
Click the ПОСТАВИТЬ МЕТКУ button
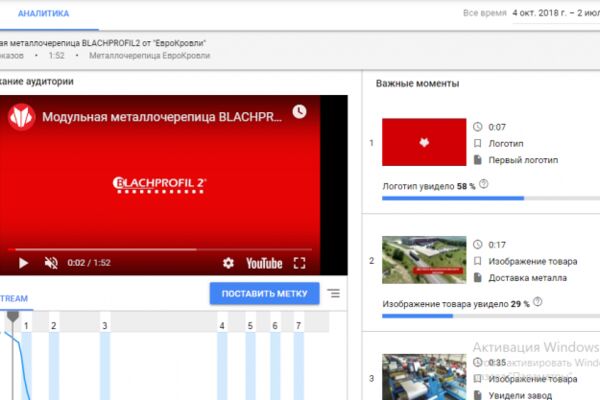pos(264,294)
